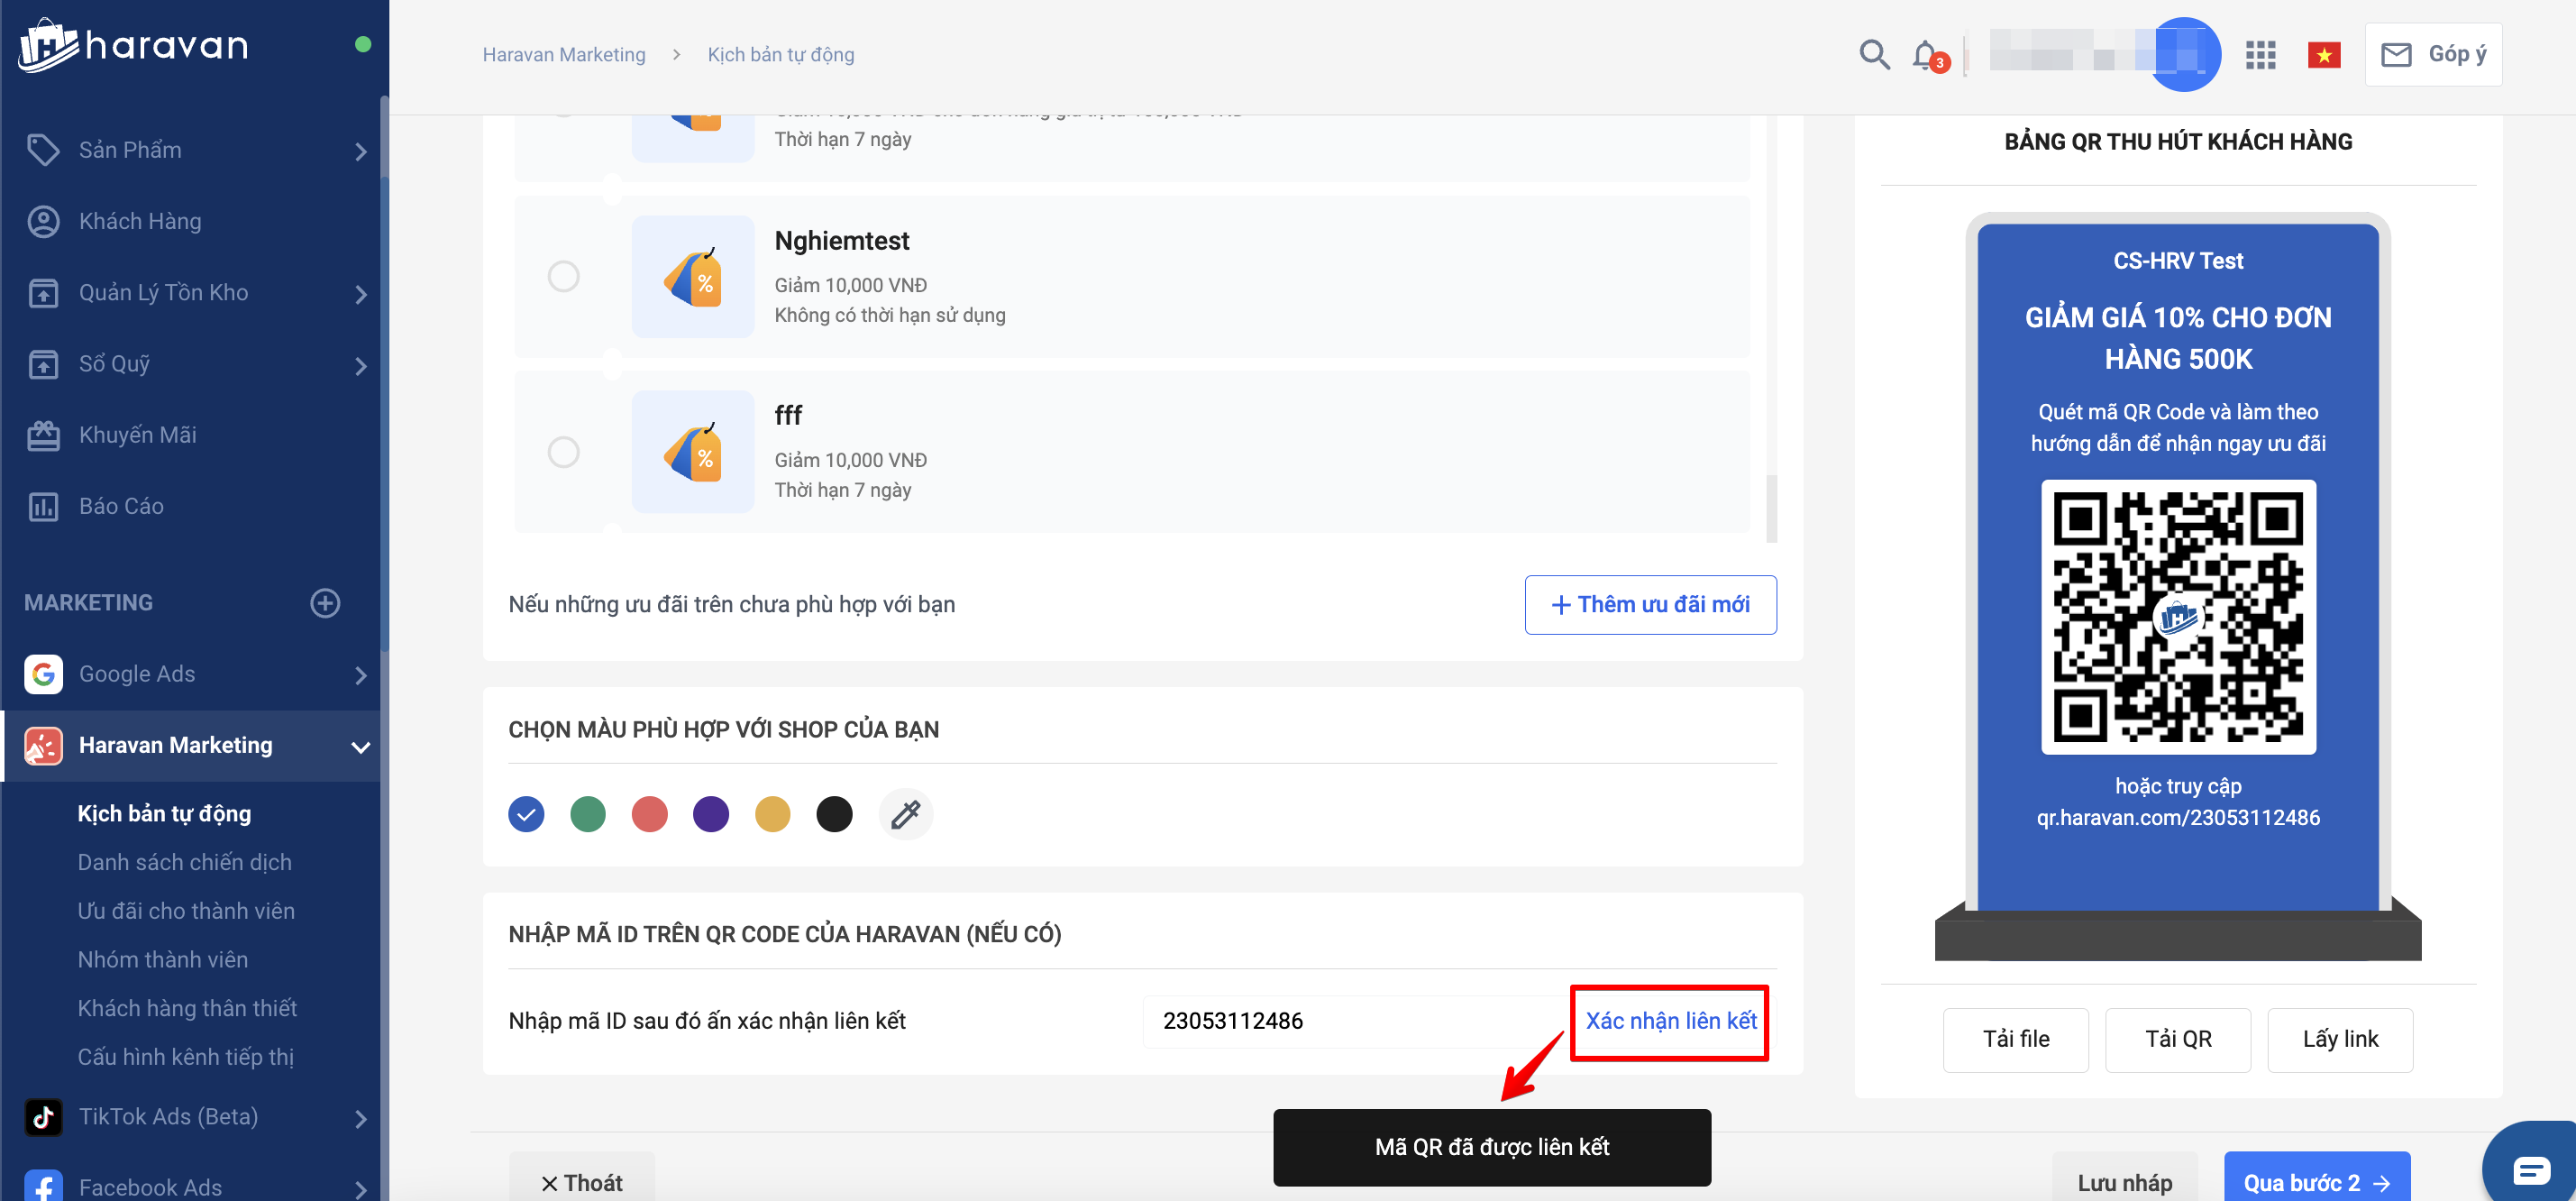Expand the Facebook Ads chevron

(x=361, y=1189)
